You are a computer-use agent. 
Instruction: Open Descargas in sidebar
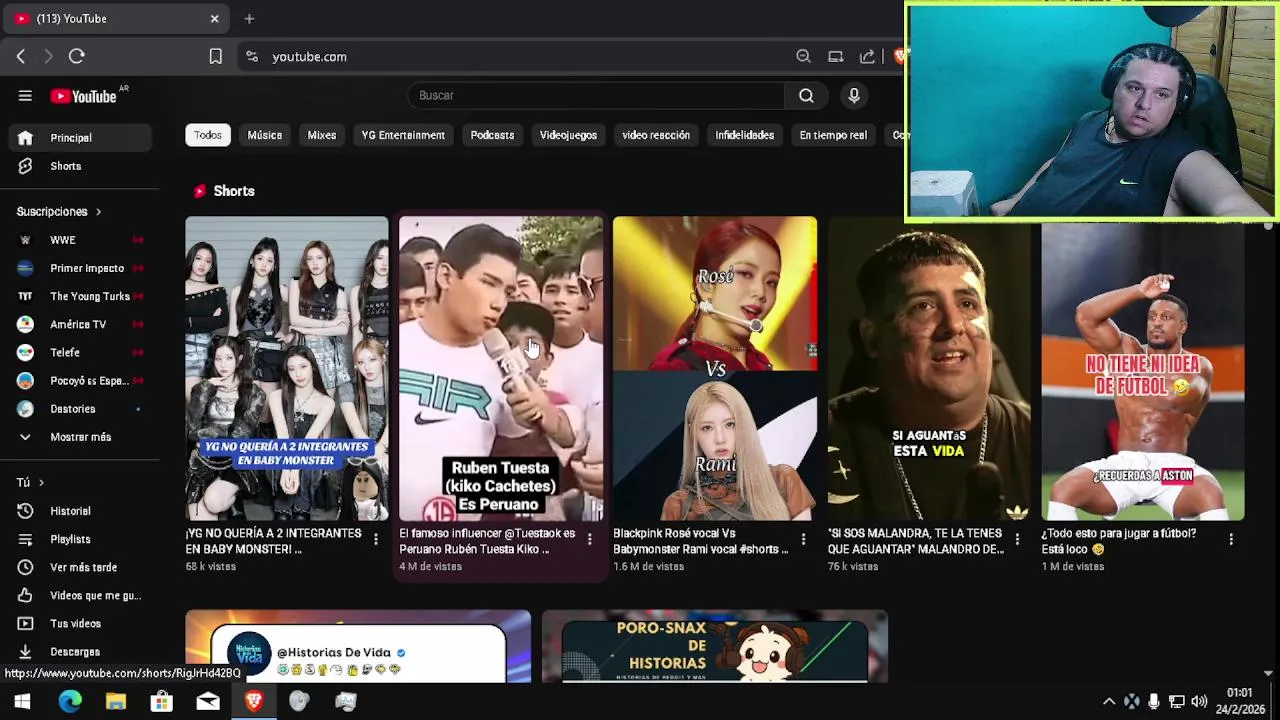tap(79, 651)
